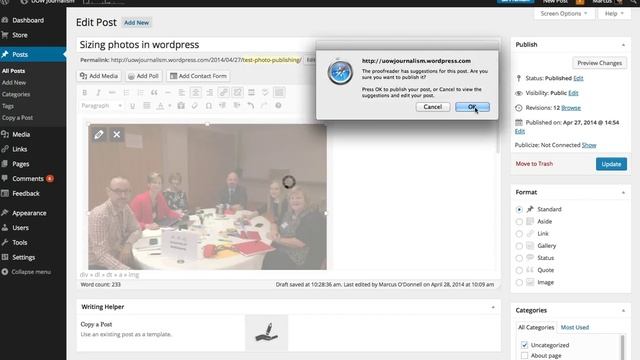Center align the selected content
The image size is (640, 360).
(196, 93)
